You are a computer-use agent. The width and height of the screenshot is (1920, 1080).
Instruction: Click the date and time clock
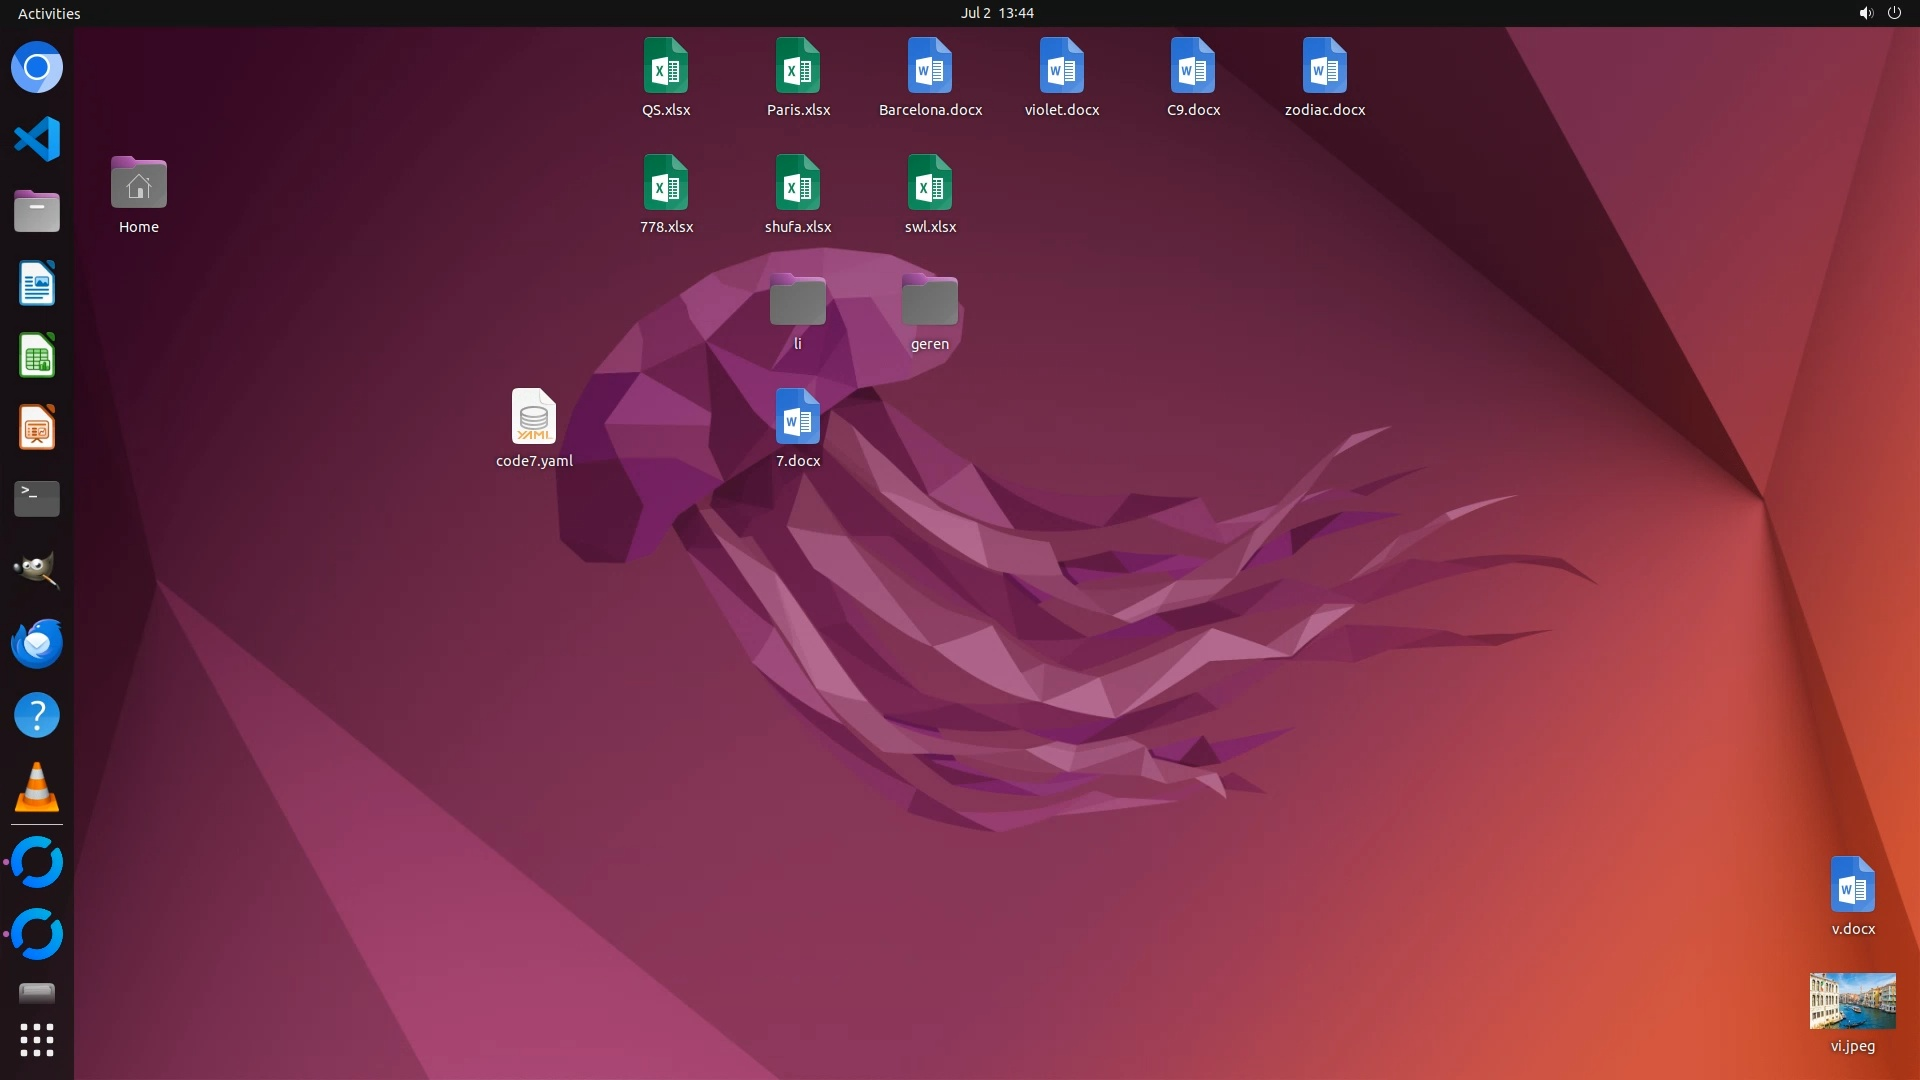[997, 13]
